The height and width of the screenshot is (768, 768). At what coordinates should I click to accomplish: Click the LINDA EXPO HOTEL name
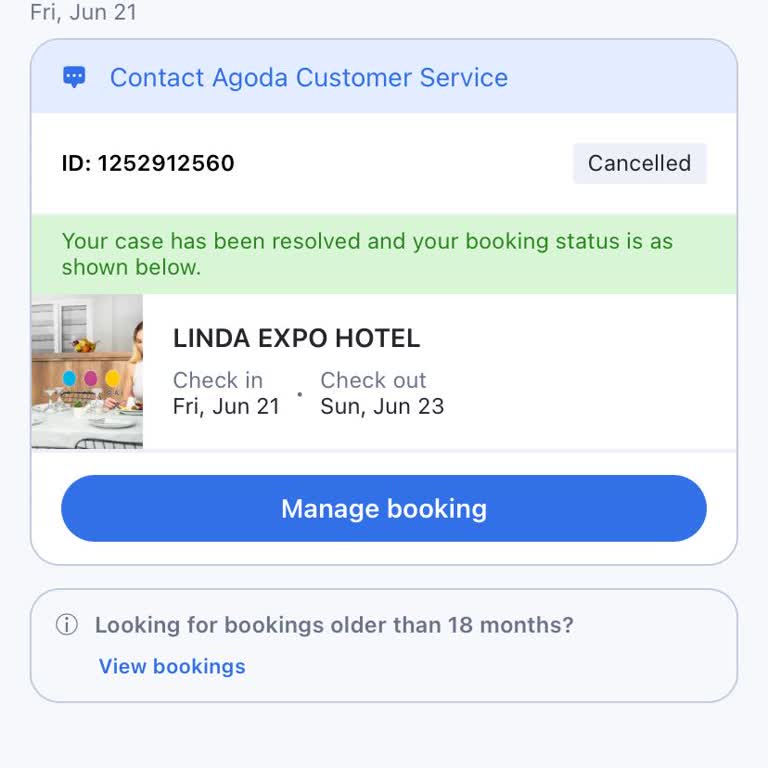click(296, 338)
